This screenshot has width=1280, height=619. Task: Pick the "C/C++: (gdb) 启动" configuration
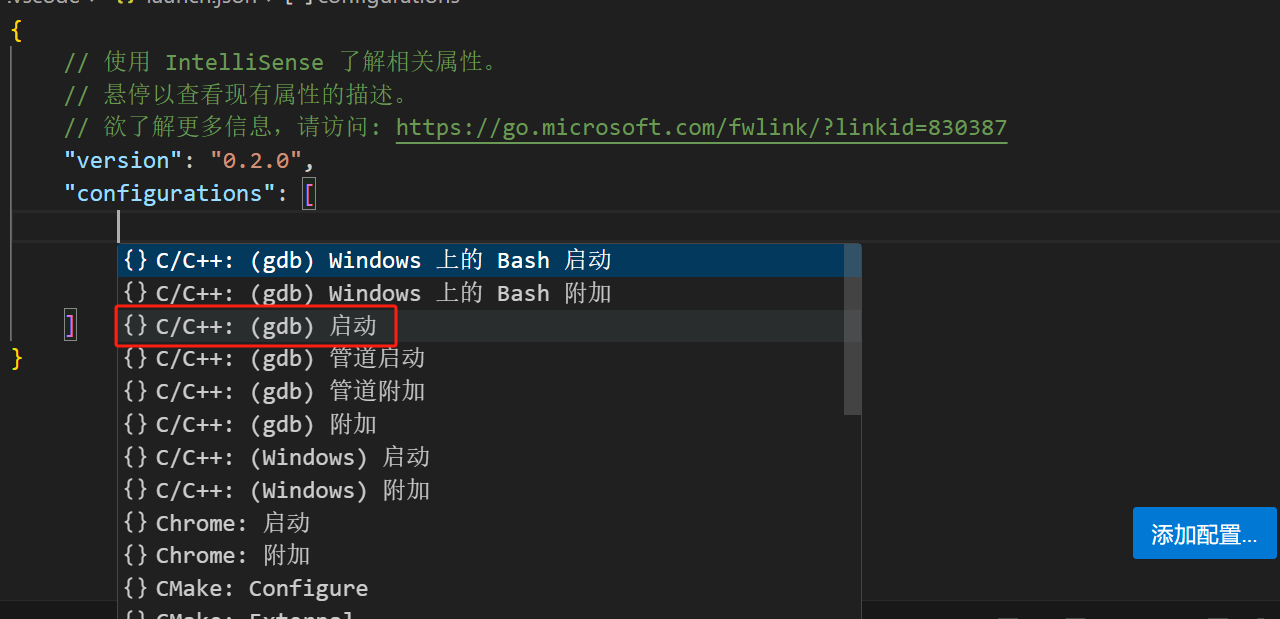pyautogui.click(x=266, y=326)
